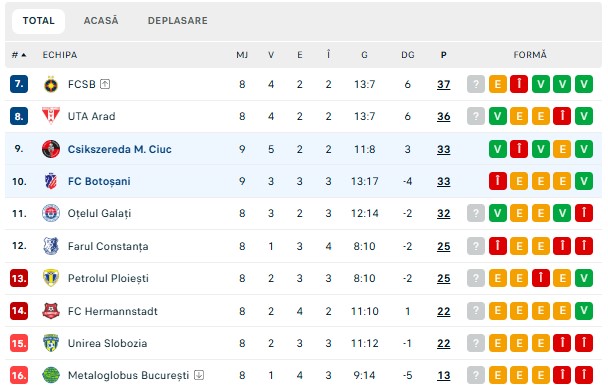Click the FCSB club crest icon
Viewport: 608px width, 389px height.
tap(51, 84)
